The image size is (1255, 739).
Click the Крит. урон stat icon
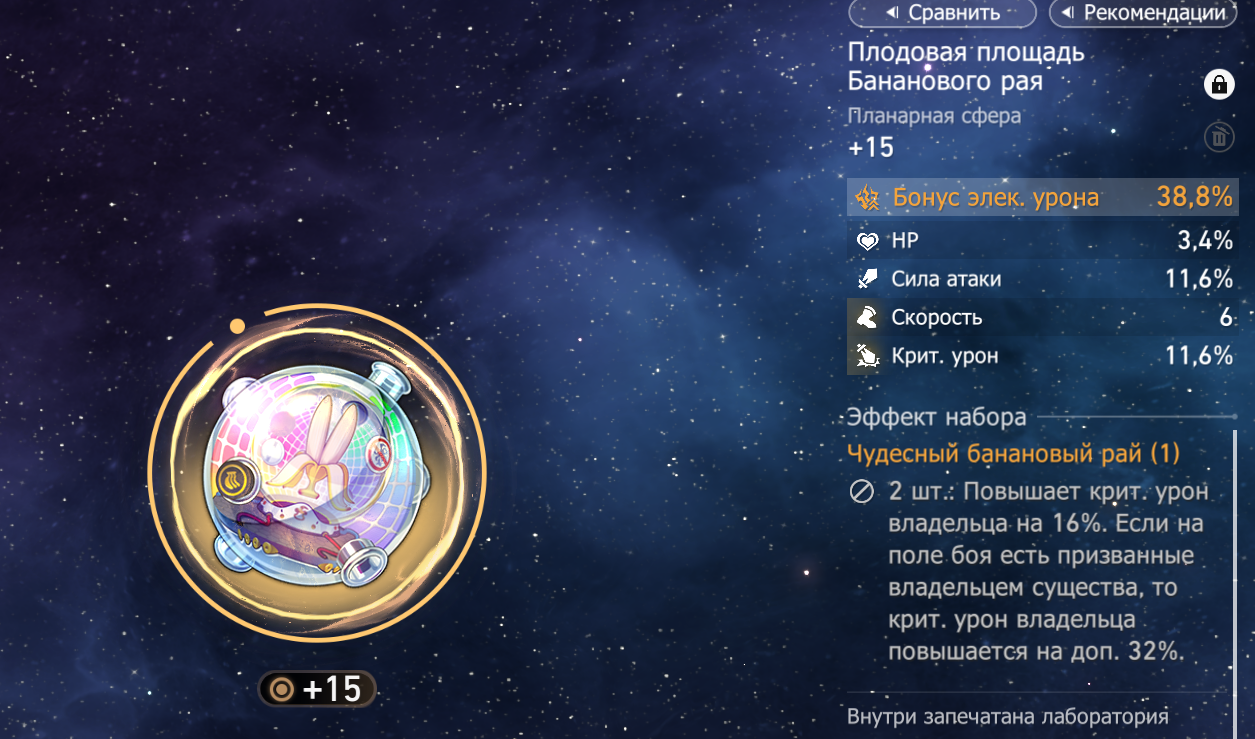(x=867, y=355)
